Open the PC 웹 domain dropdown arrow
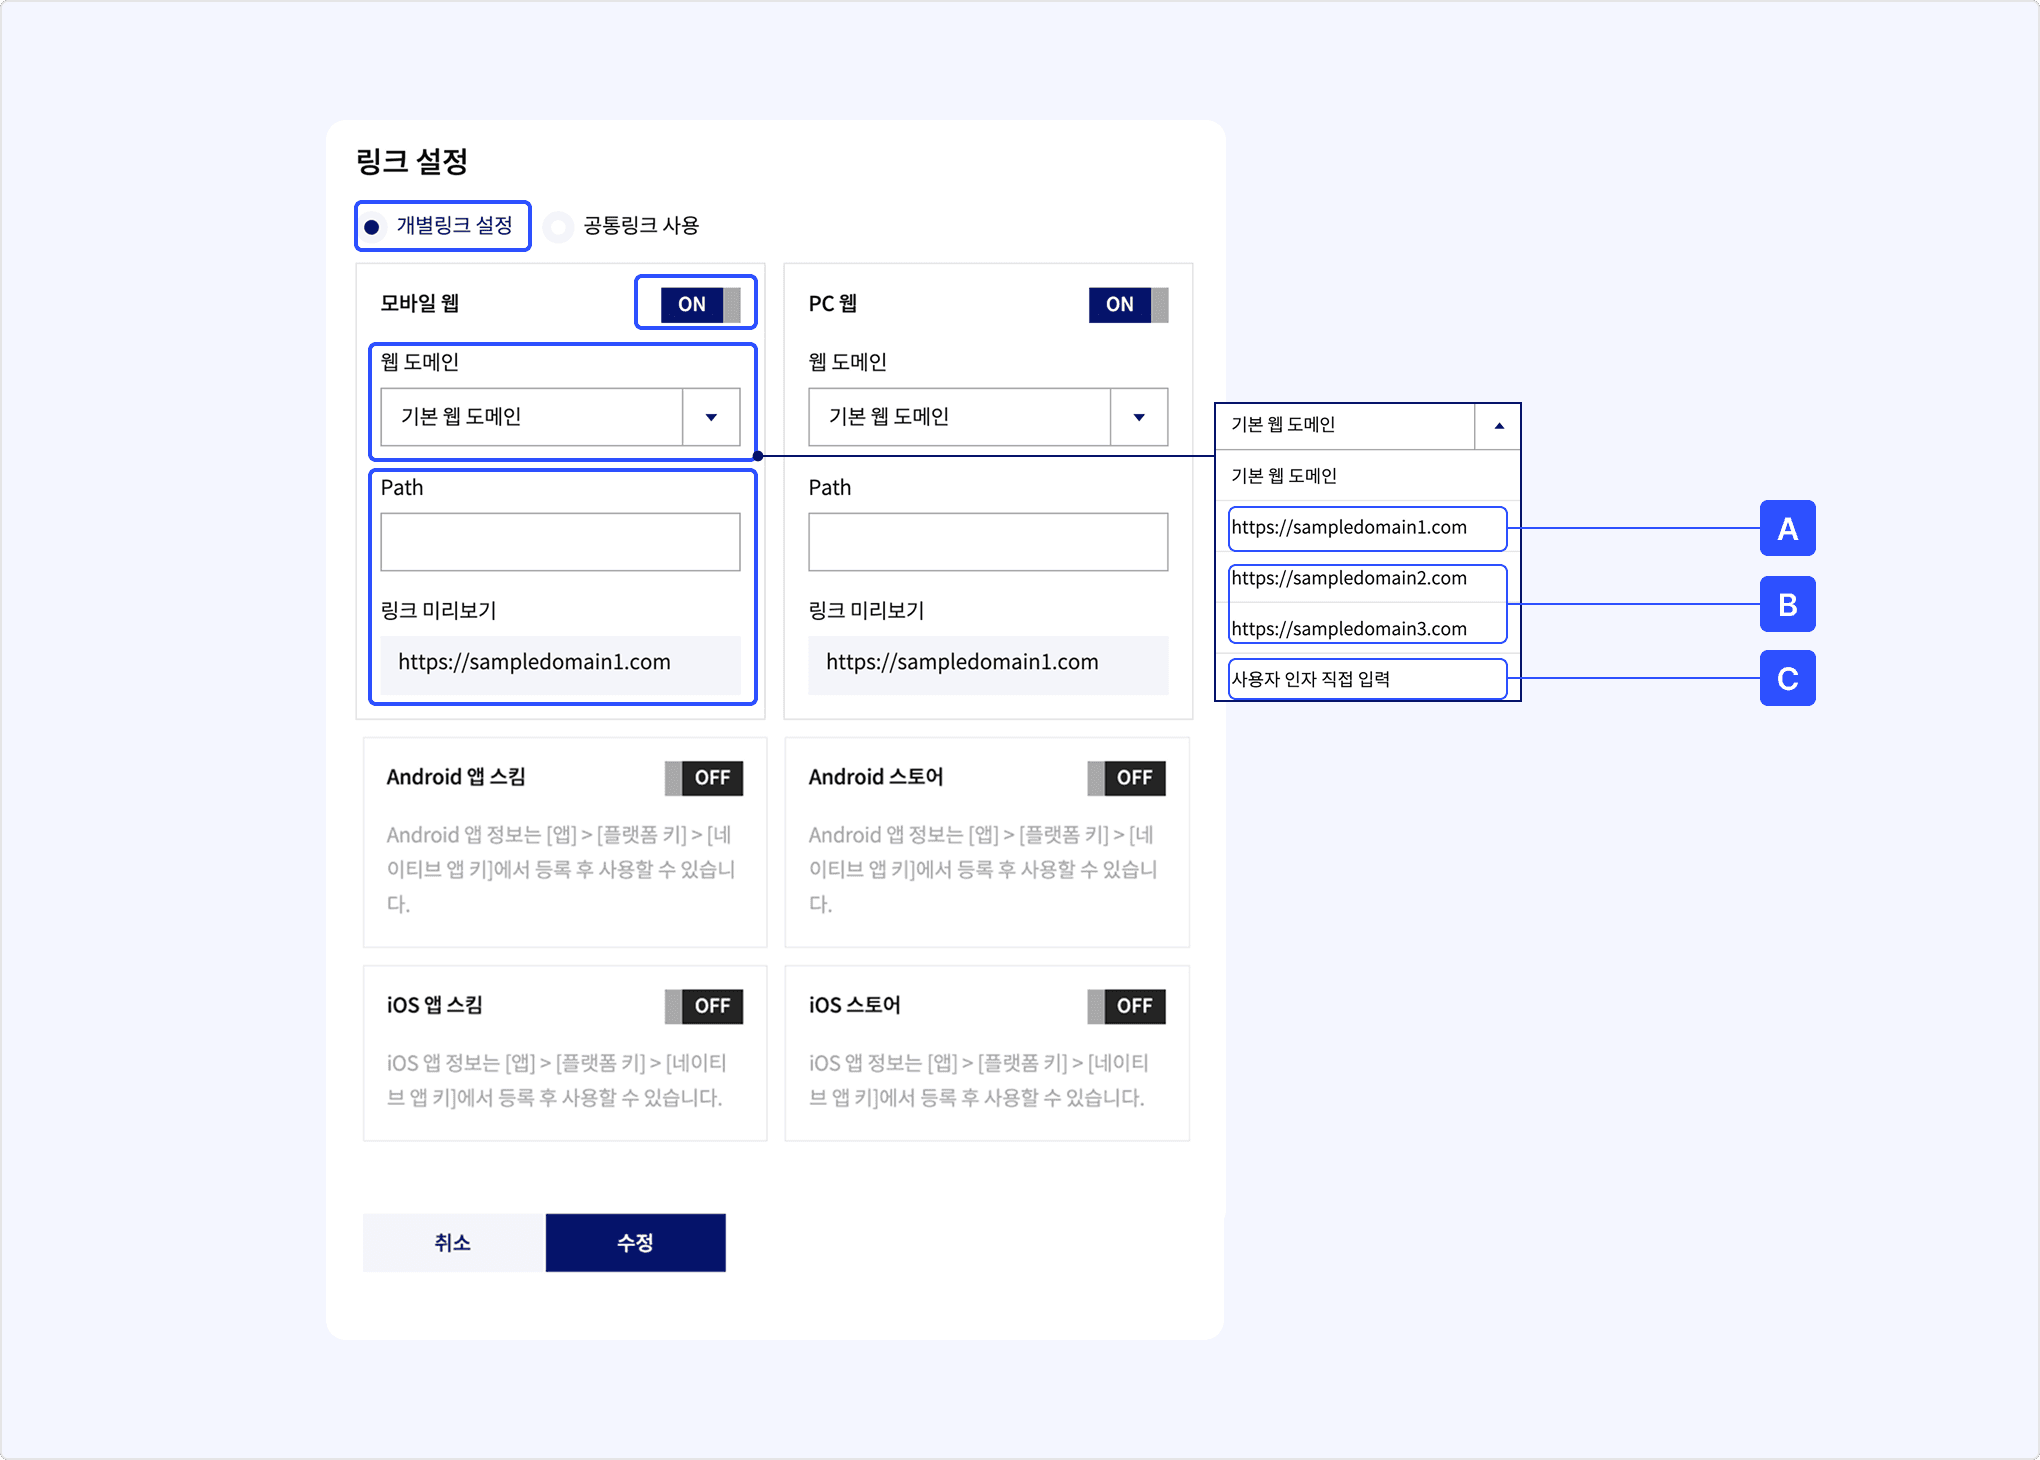 pos(1139,417)
